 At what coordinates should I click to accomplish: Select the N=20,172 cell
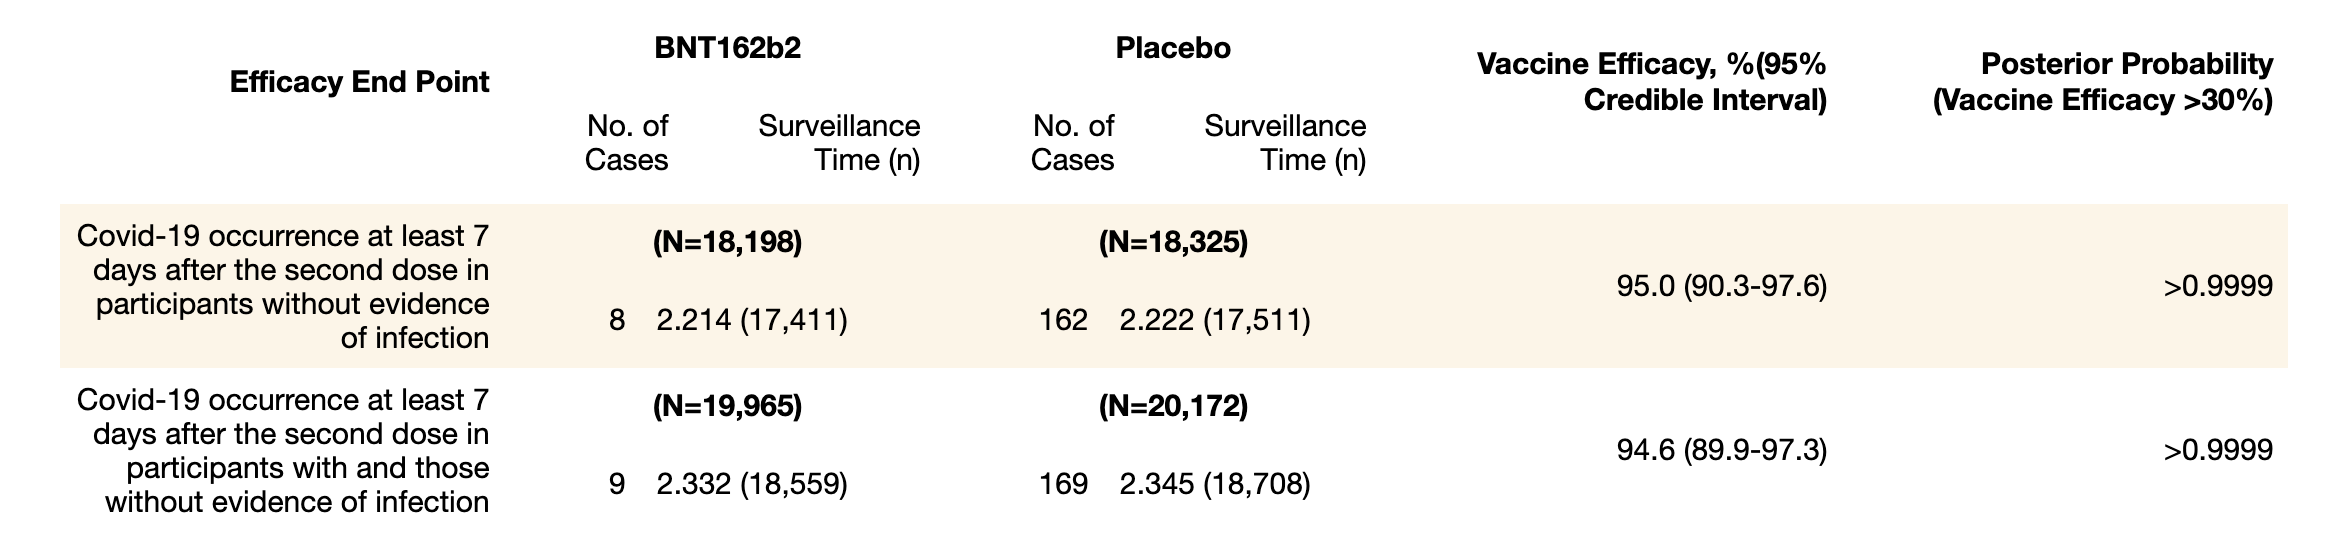click(1173, 407)
